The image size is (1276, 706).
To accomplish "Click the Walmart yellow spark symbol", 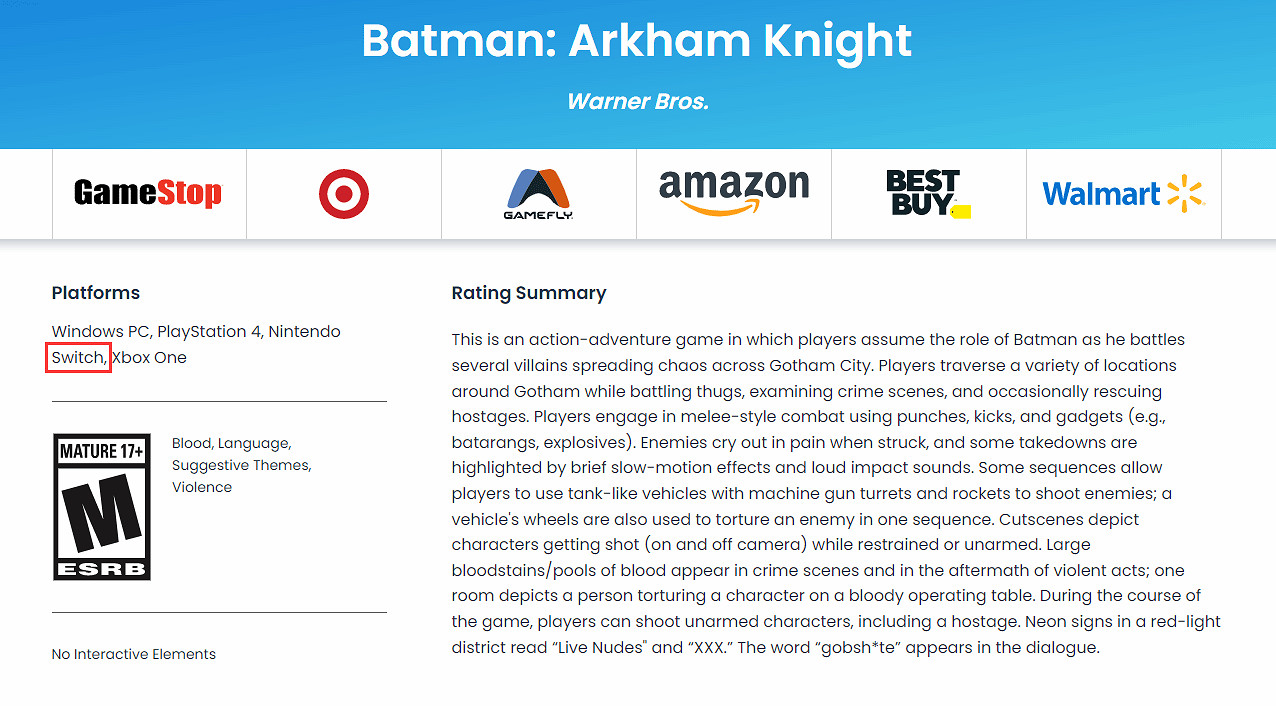I will coord(1184,194).
